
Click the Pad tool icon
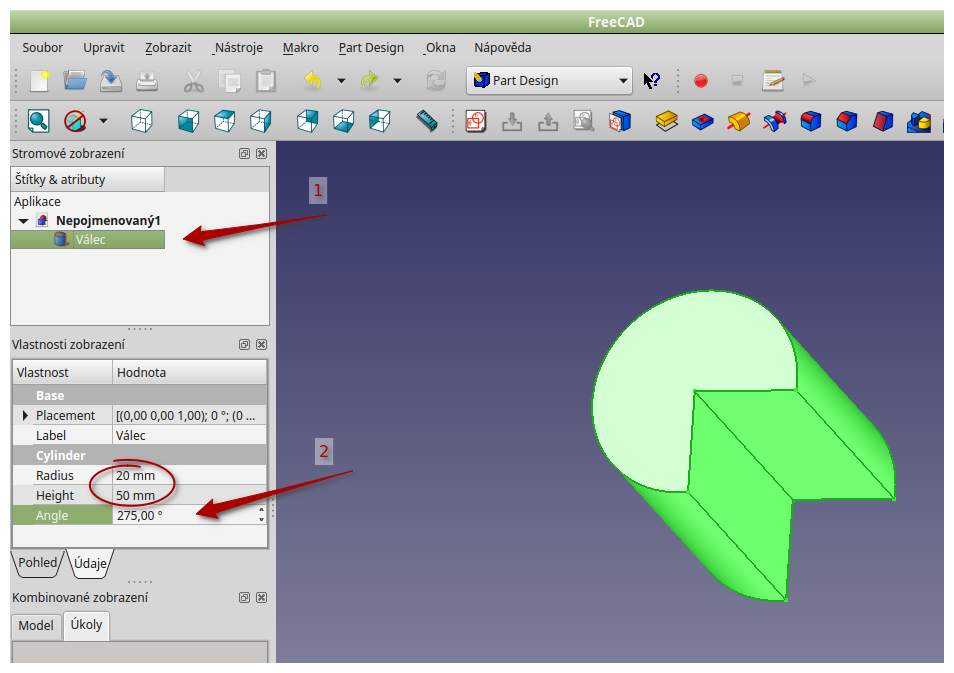pos(667,121)
